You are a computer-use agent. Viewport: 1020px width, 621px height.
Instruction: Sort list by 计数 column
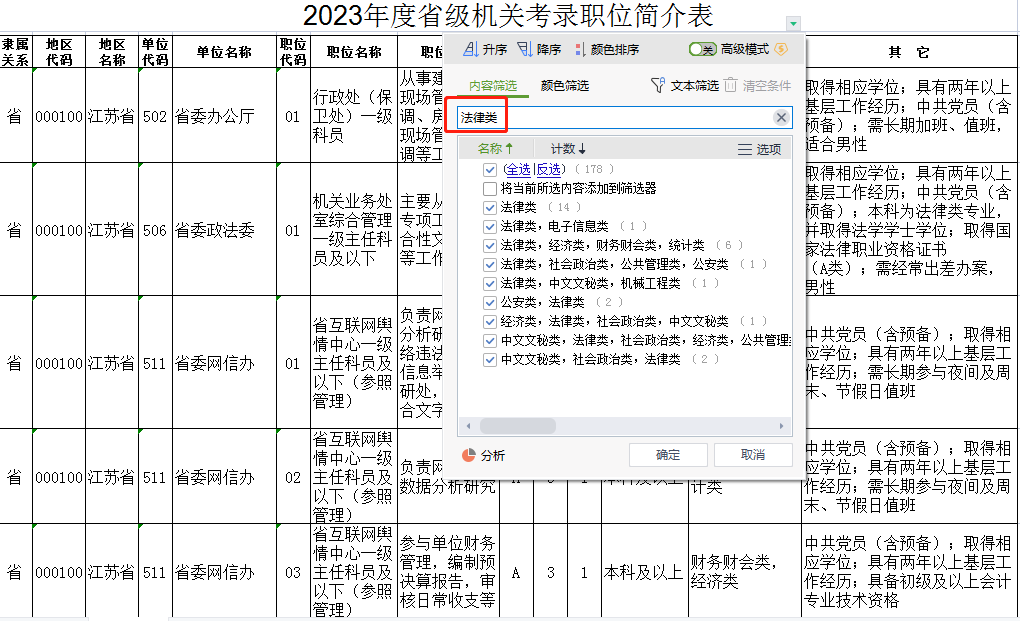[x=568, y=149]
